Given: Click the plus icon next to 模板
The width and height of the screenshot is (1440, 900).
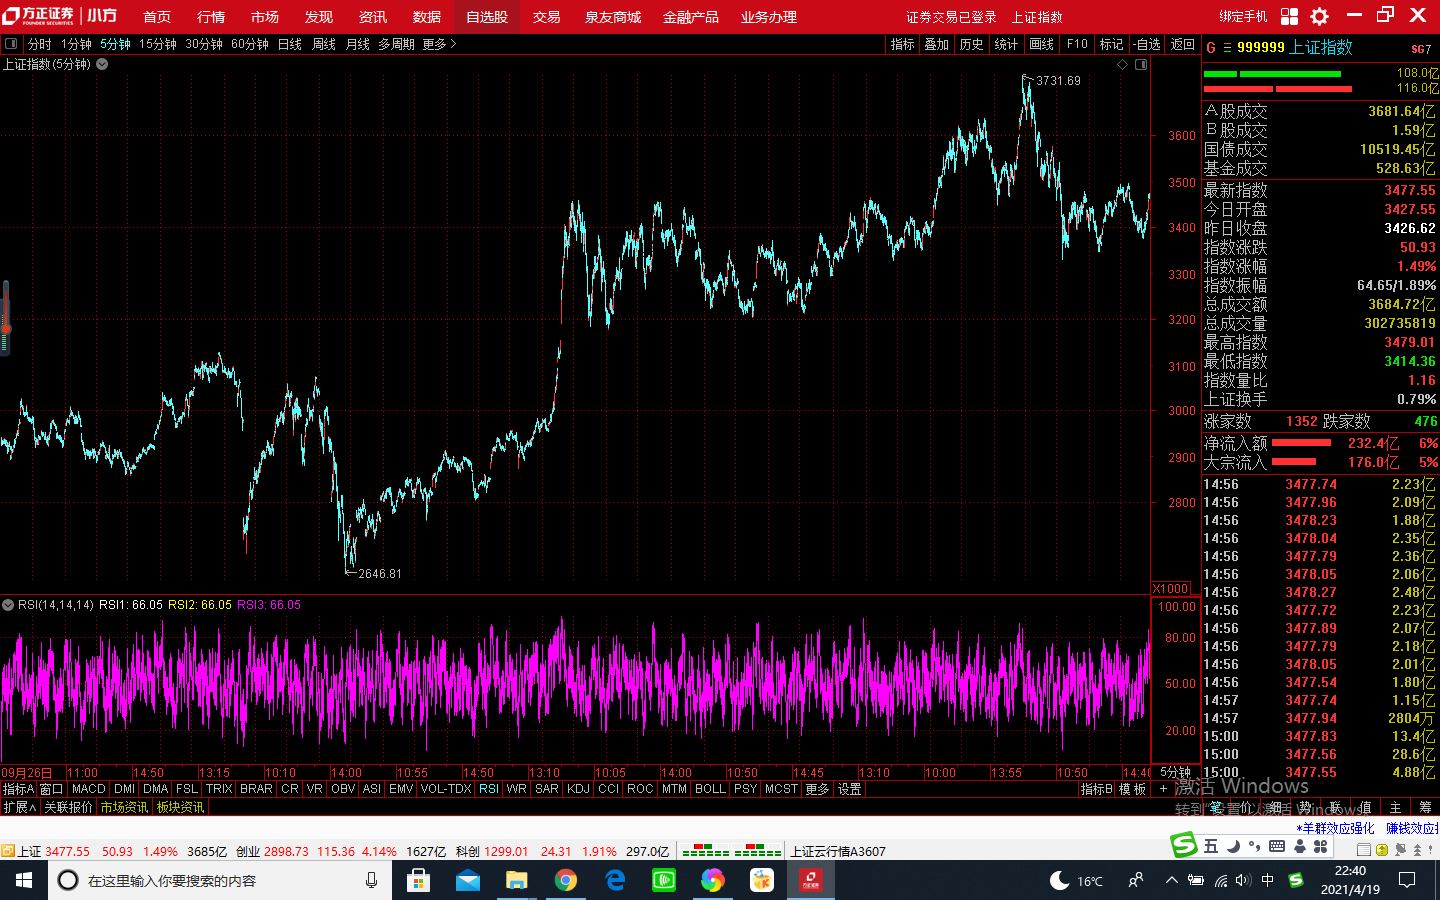Looking at the screenshot, I should coord(1163,789).
